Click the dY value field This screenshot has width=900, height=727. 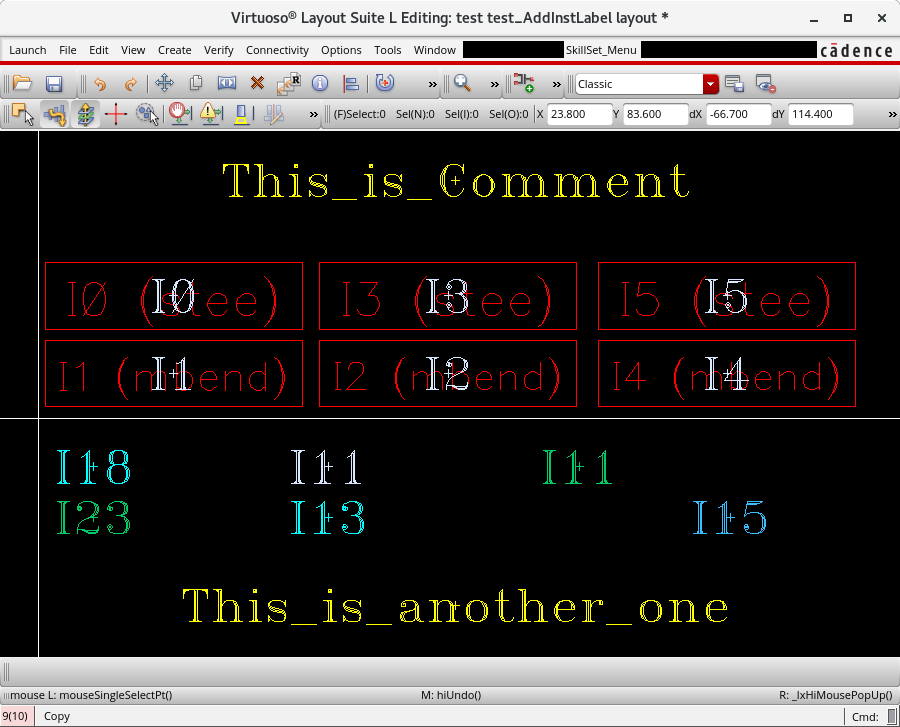click(821, 114)
